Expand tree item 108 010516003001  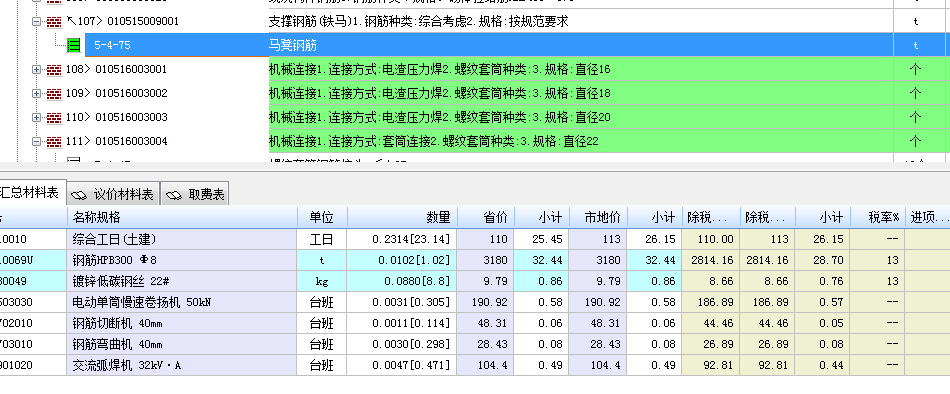[36, 70]
